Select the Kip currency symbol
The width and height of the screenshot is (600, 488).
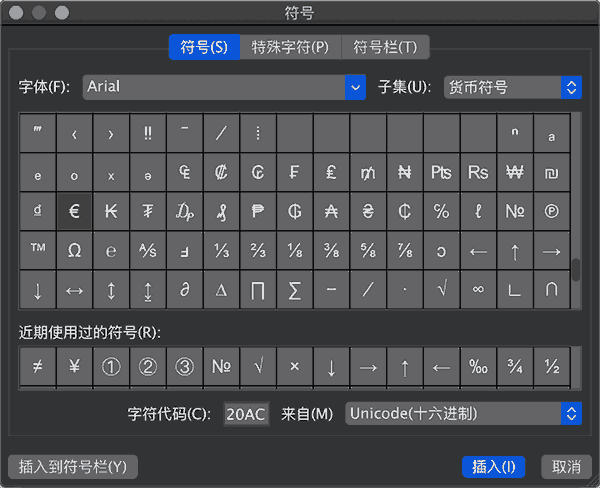click(x=111, y=211)
